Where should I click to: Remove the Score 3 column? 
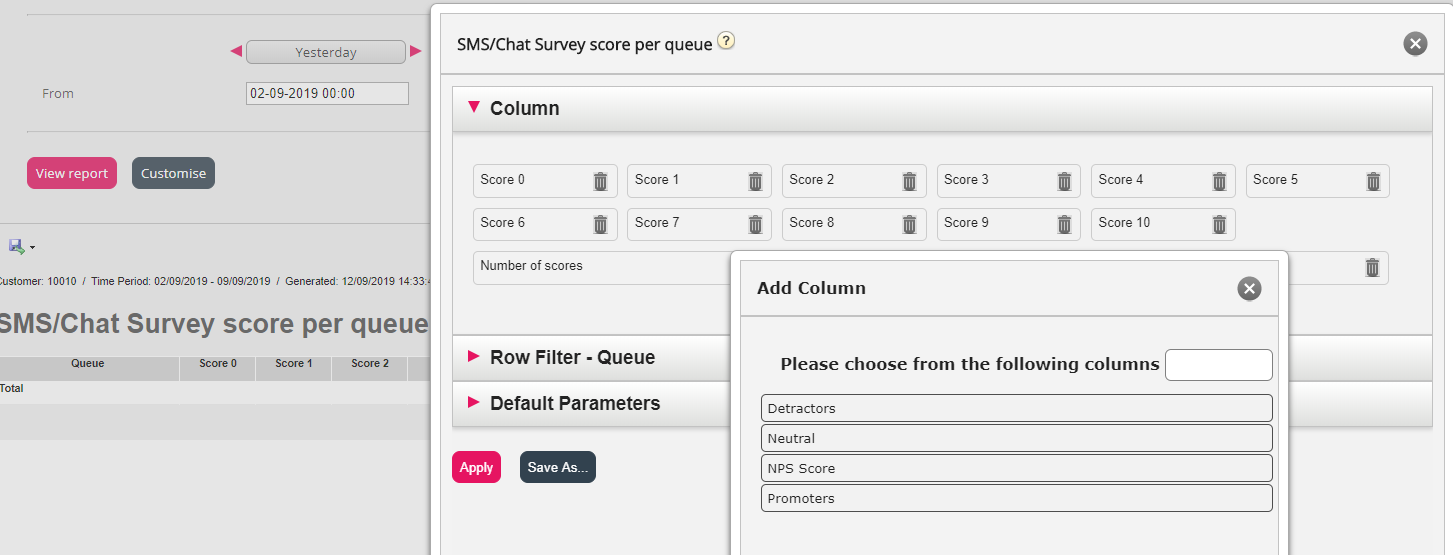1064,181
